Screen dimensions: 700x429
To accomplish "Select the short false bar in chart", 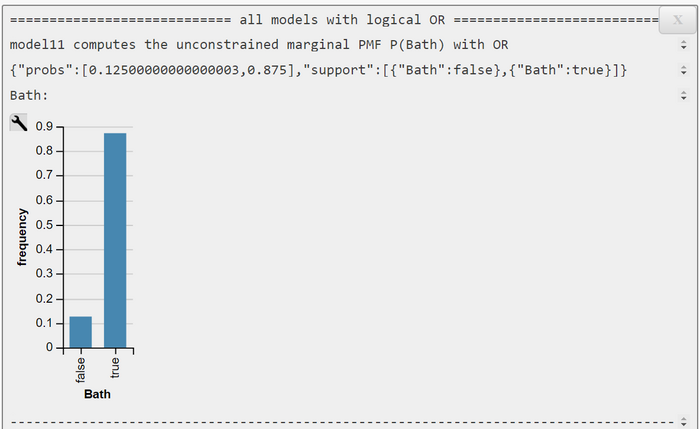I will tap(81, 332).
